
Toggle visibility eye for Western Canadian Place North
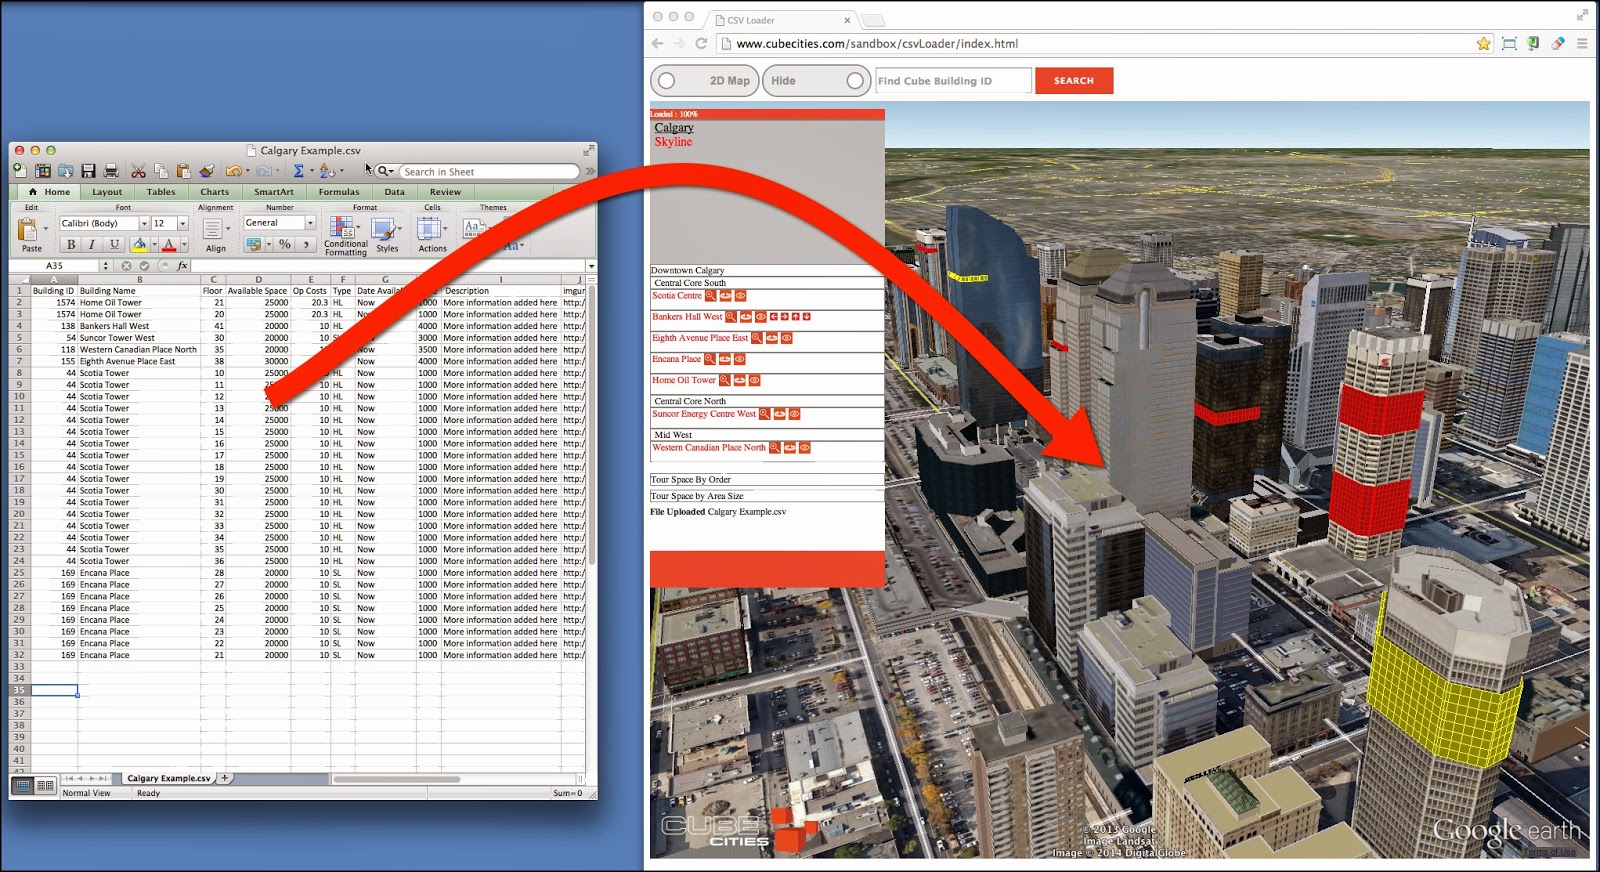point(805,448)
